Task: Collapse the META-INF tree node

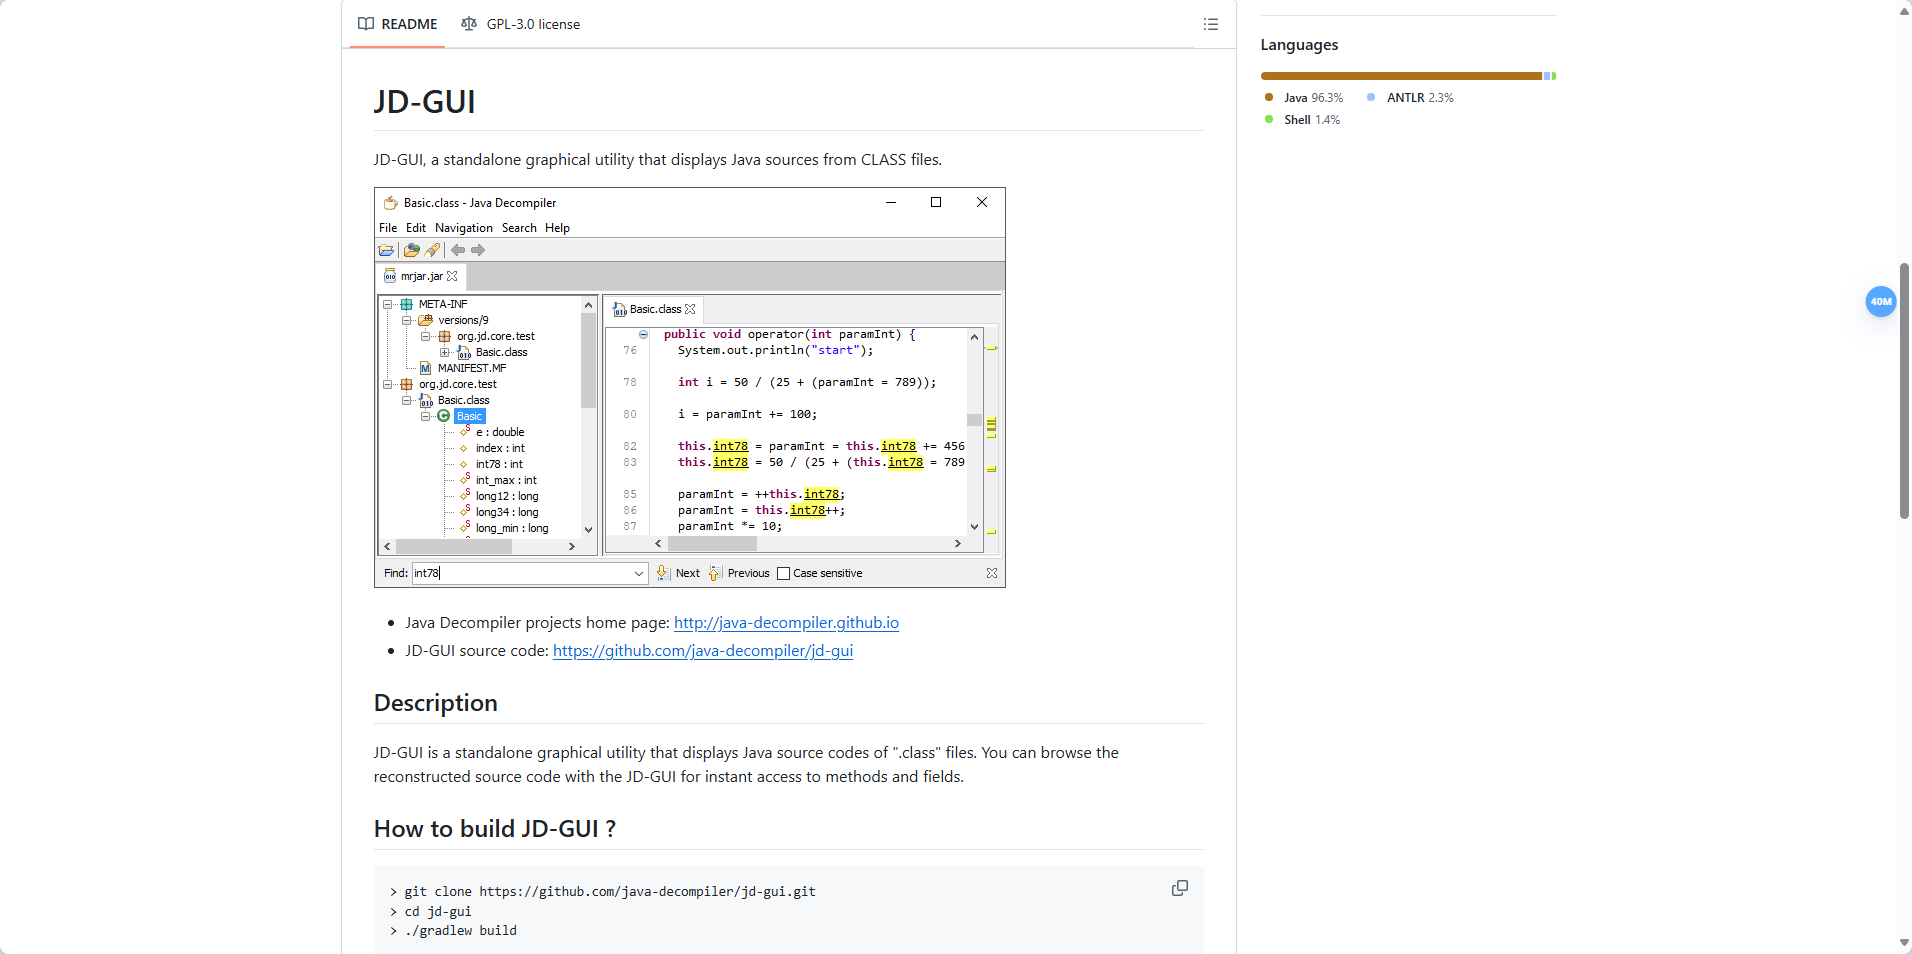Action: pyautogui.click(x=388, y=304)
